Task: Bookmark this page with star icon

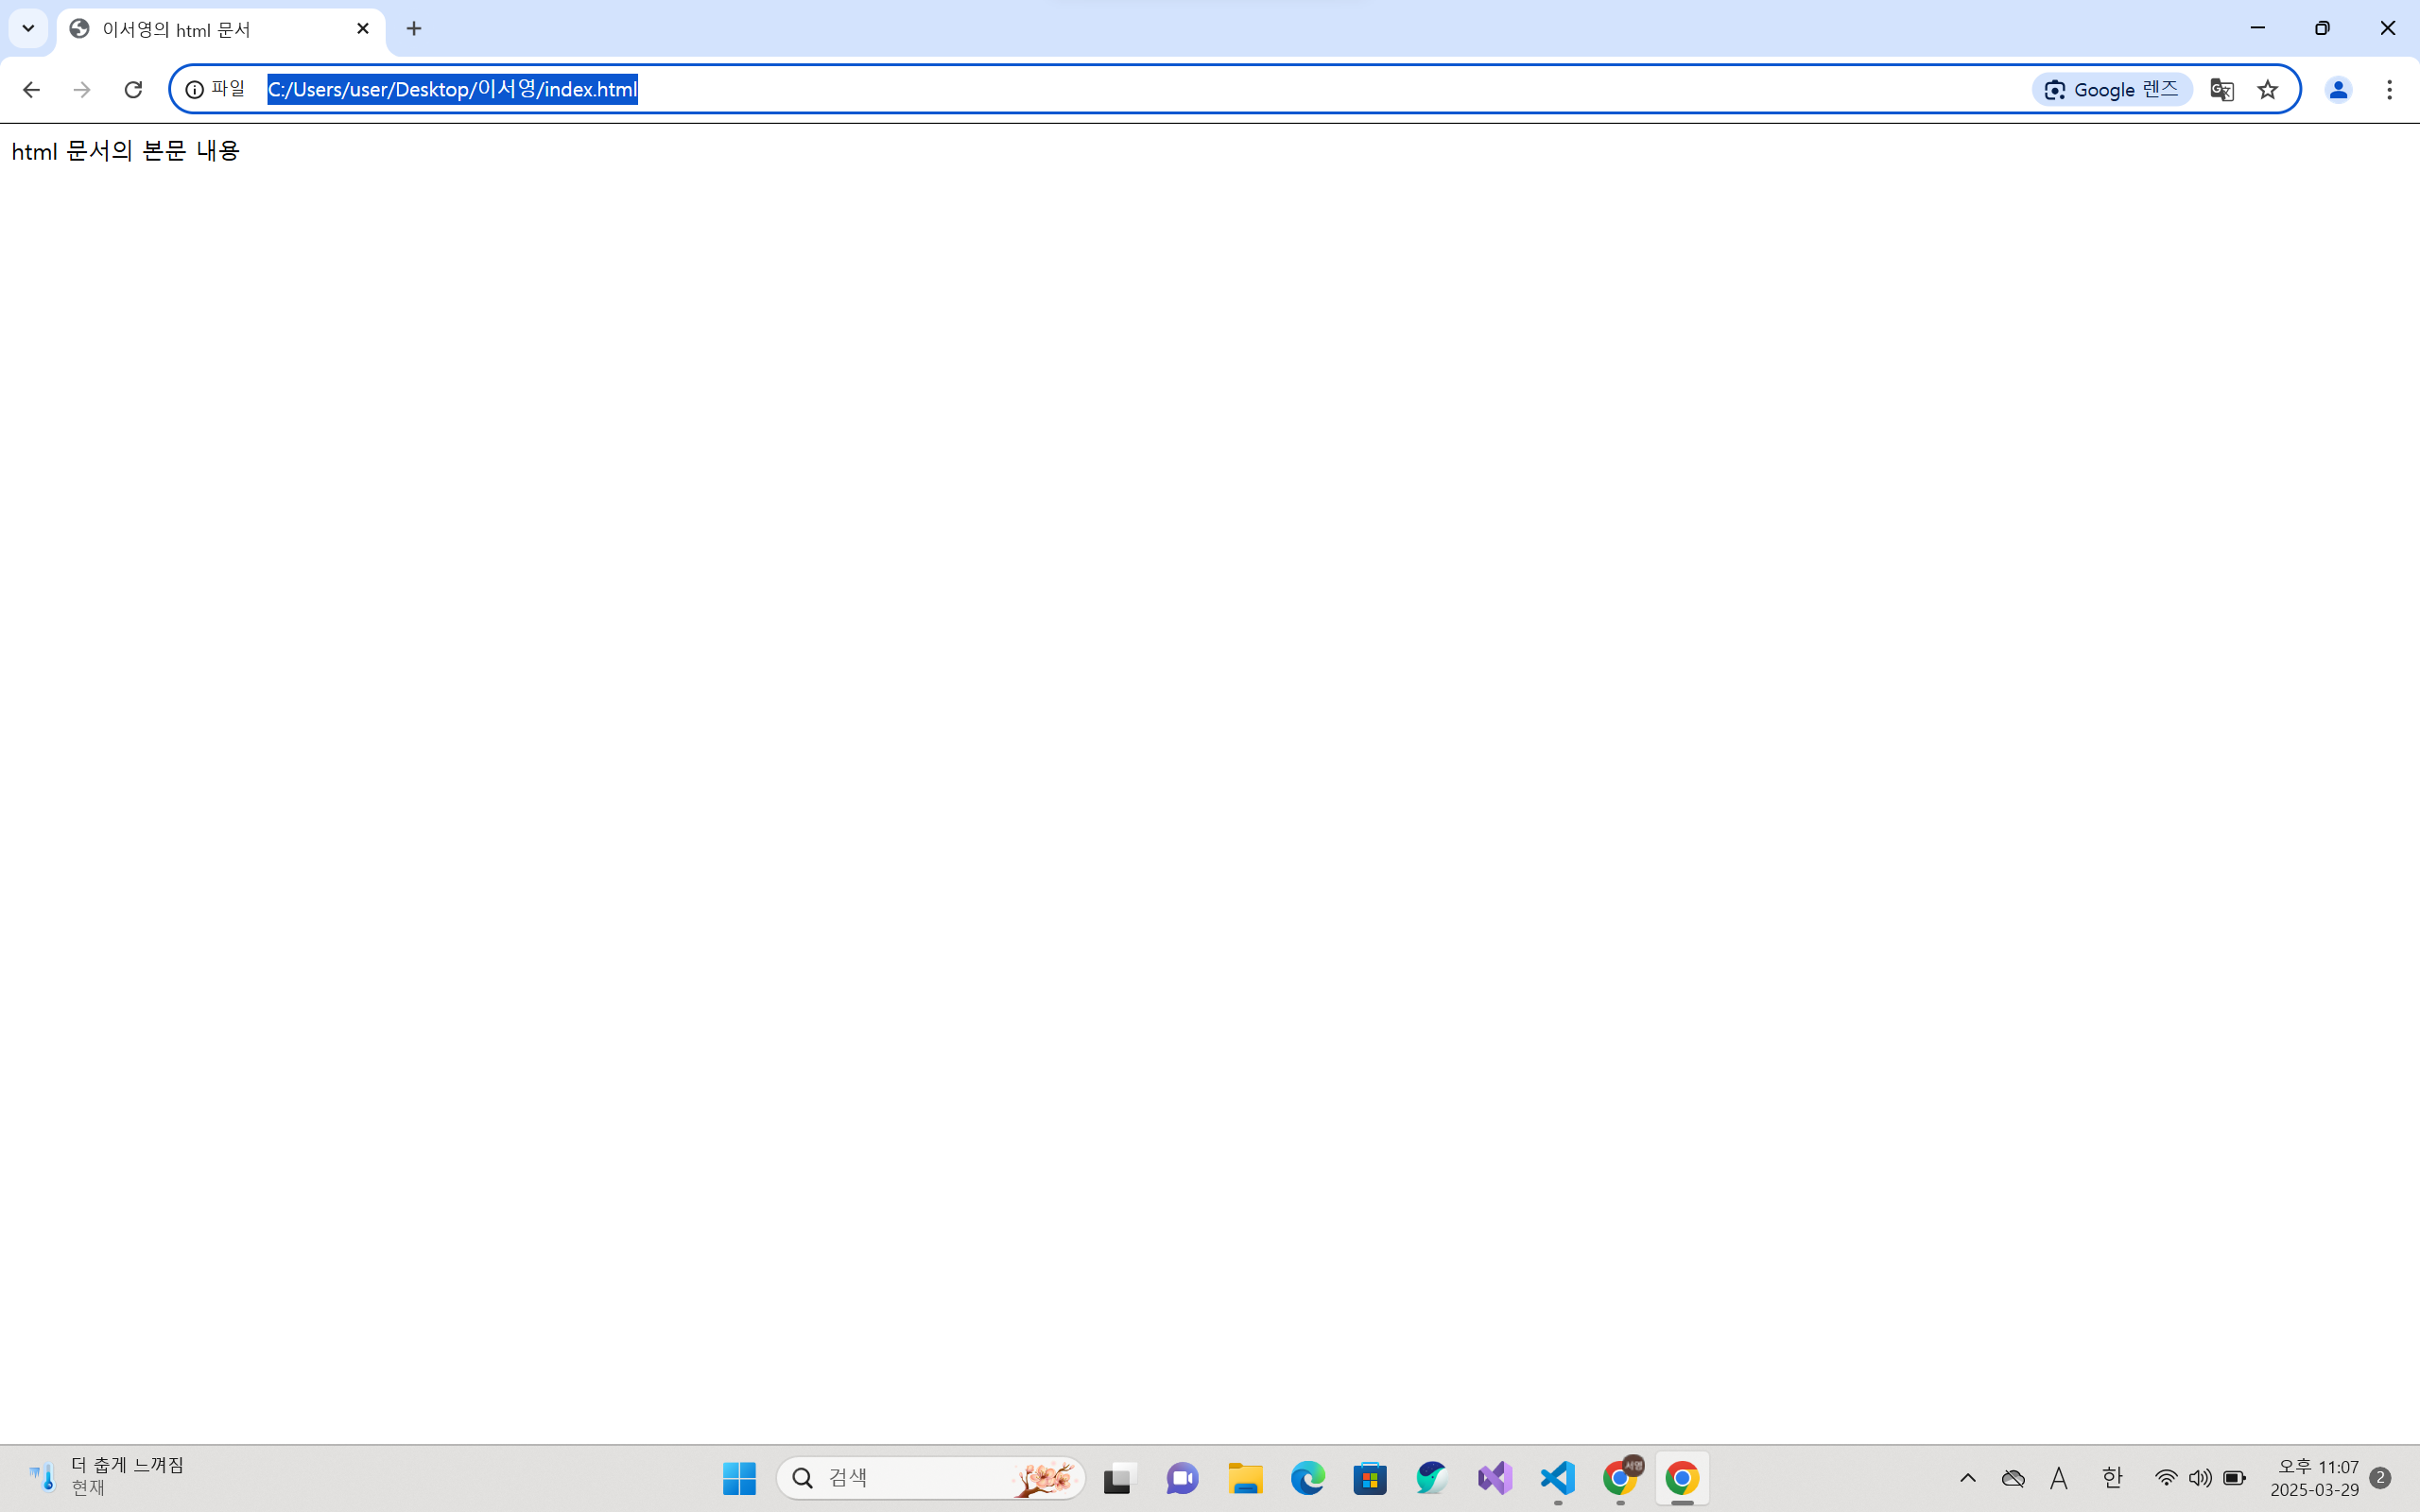Action: click(x=2267, y=90)
